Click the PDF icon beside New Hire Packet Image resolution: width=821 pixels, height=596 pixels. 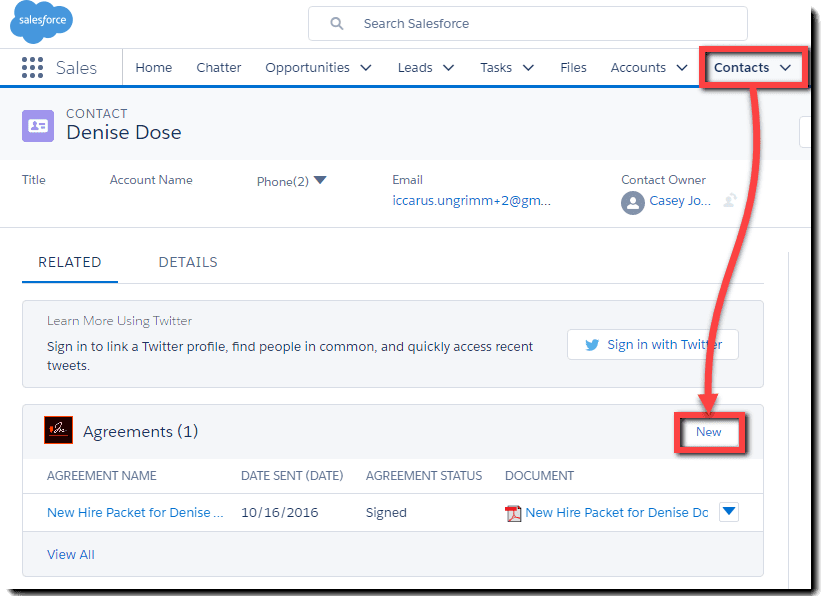coord(513,513)
